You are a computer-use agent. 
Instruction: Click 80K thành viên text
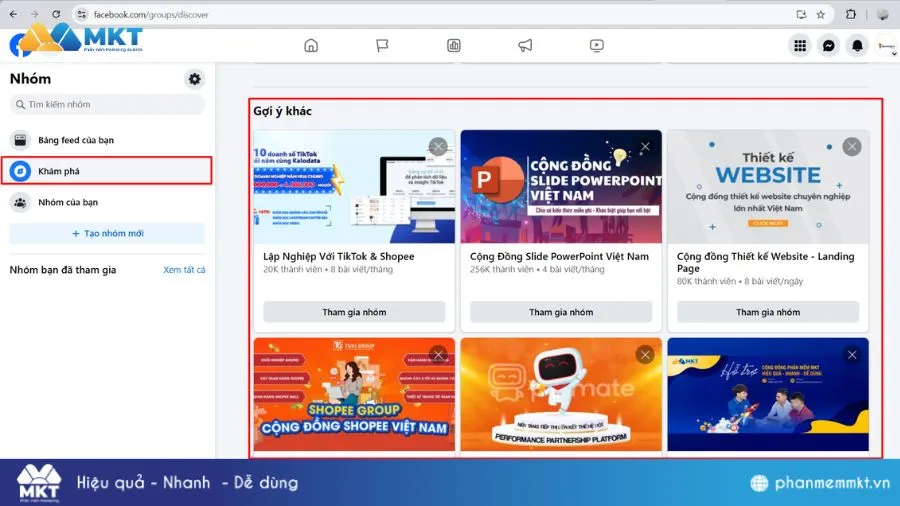[x=706, y=281]
